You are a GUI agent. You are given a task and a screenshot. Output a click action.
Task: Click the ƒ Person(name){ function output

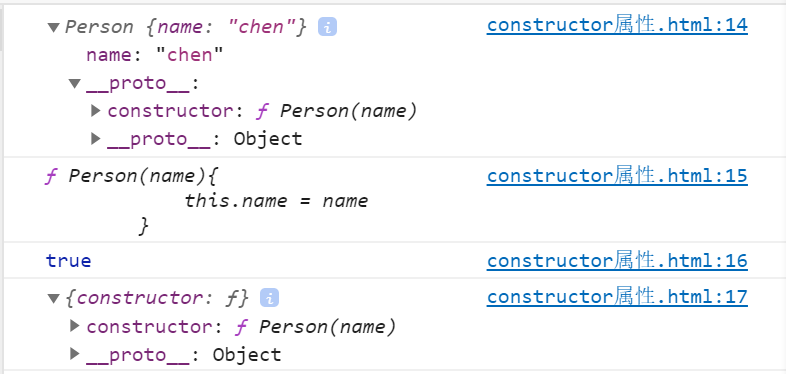click(132, 176)
